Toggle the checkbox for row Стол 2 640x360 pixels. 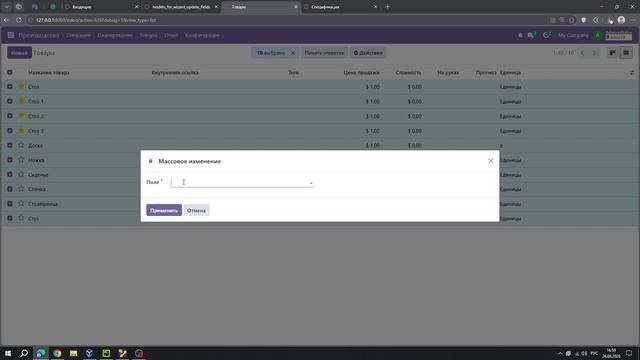[10, 116]
